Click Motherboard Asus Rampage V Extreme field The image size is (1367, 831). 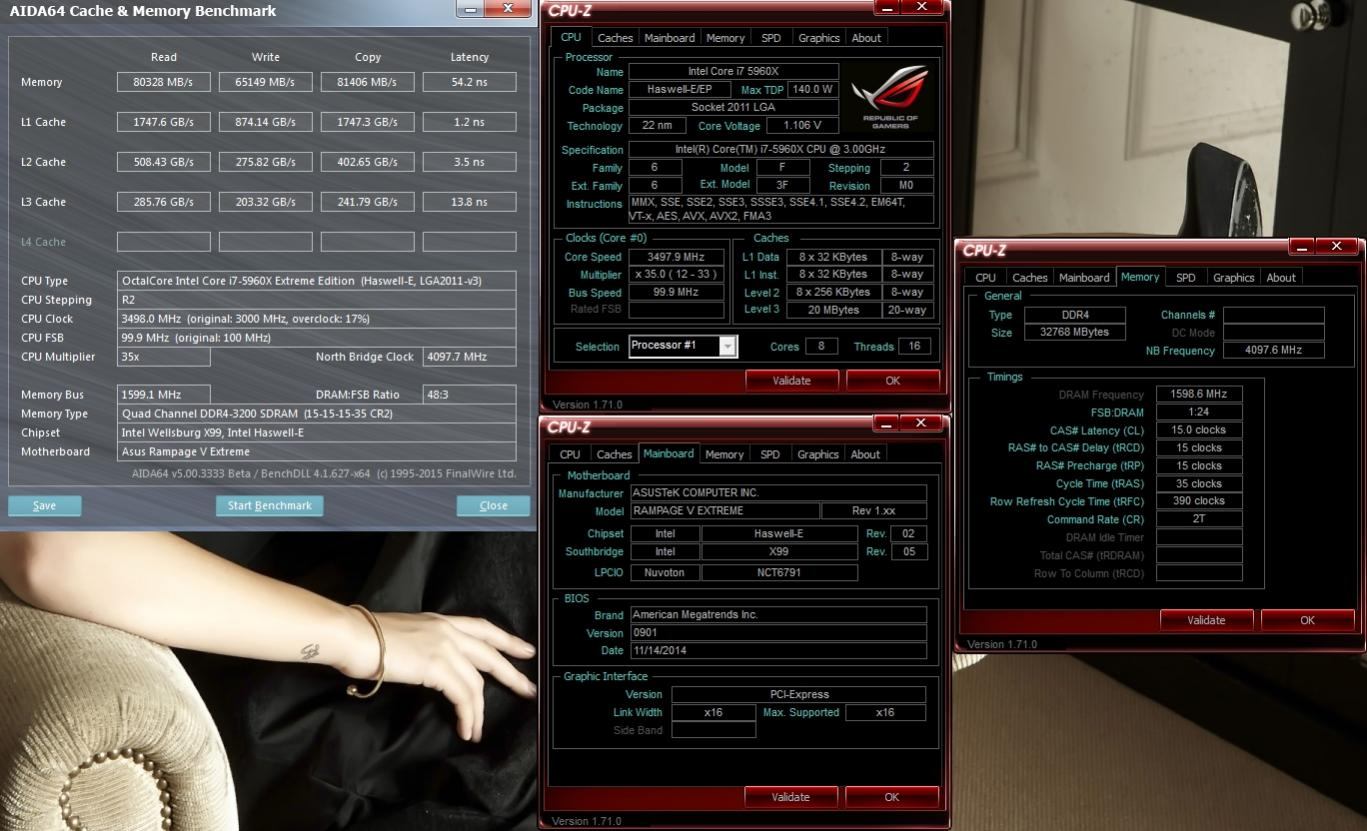tap(317, 452)
